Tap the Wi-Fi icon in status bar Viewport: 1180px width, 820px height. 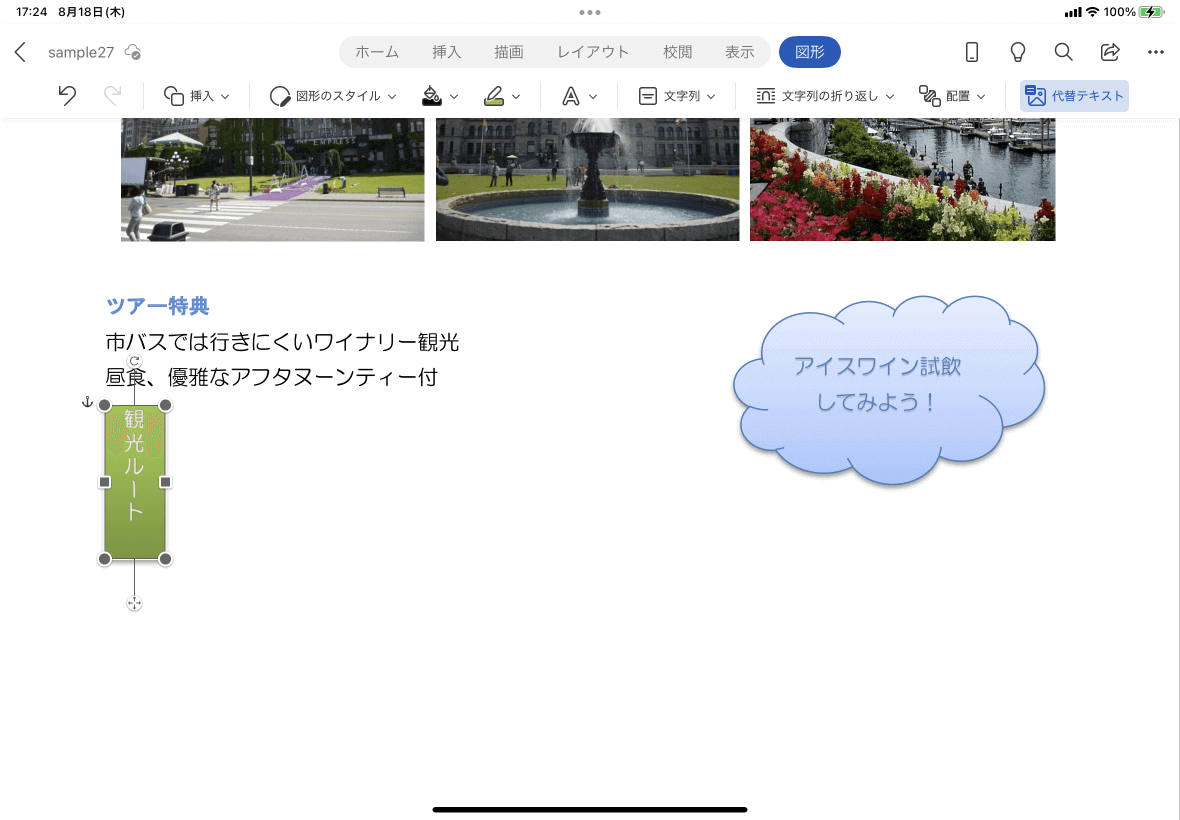[1092, 12]
